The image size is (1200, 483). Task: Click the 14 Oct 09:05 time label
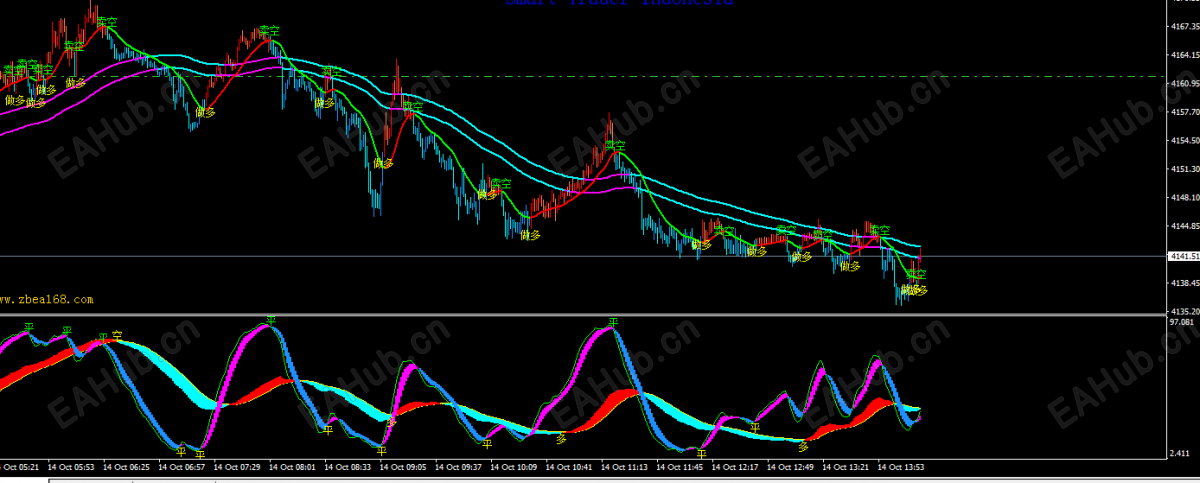click(404, 467)
